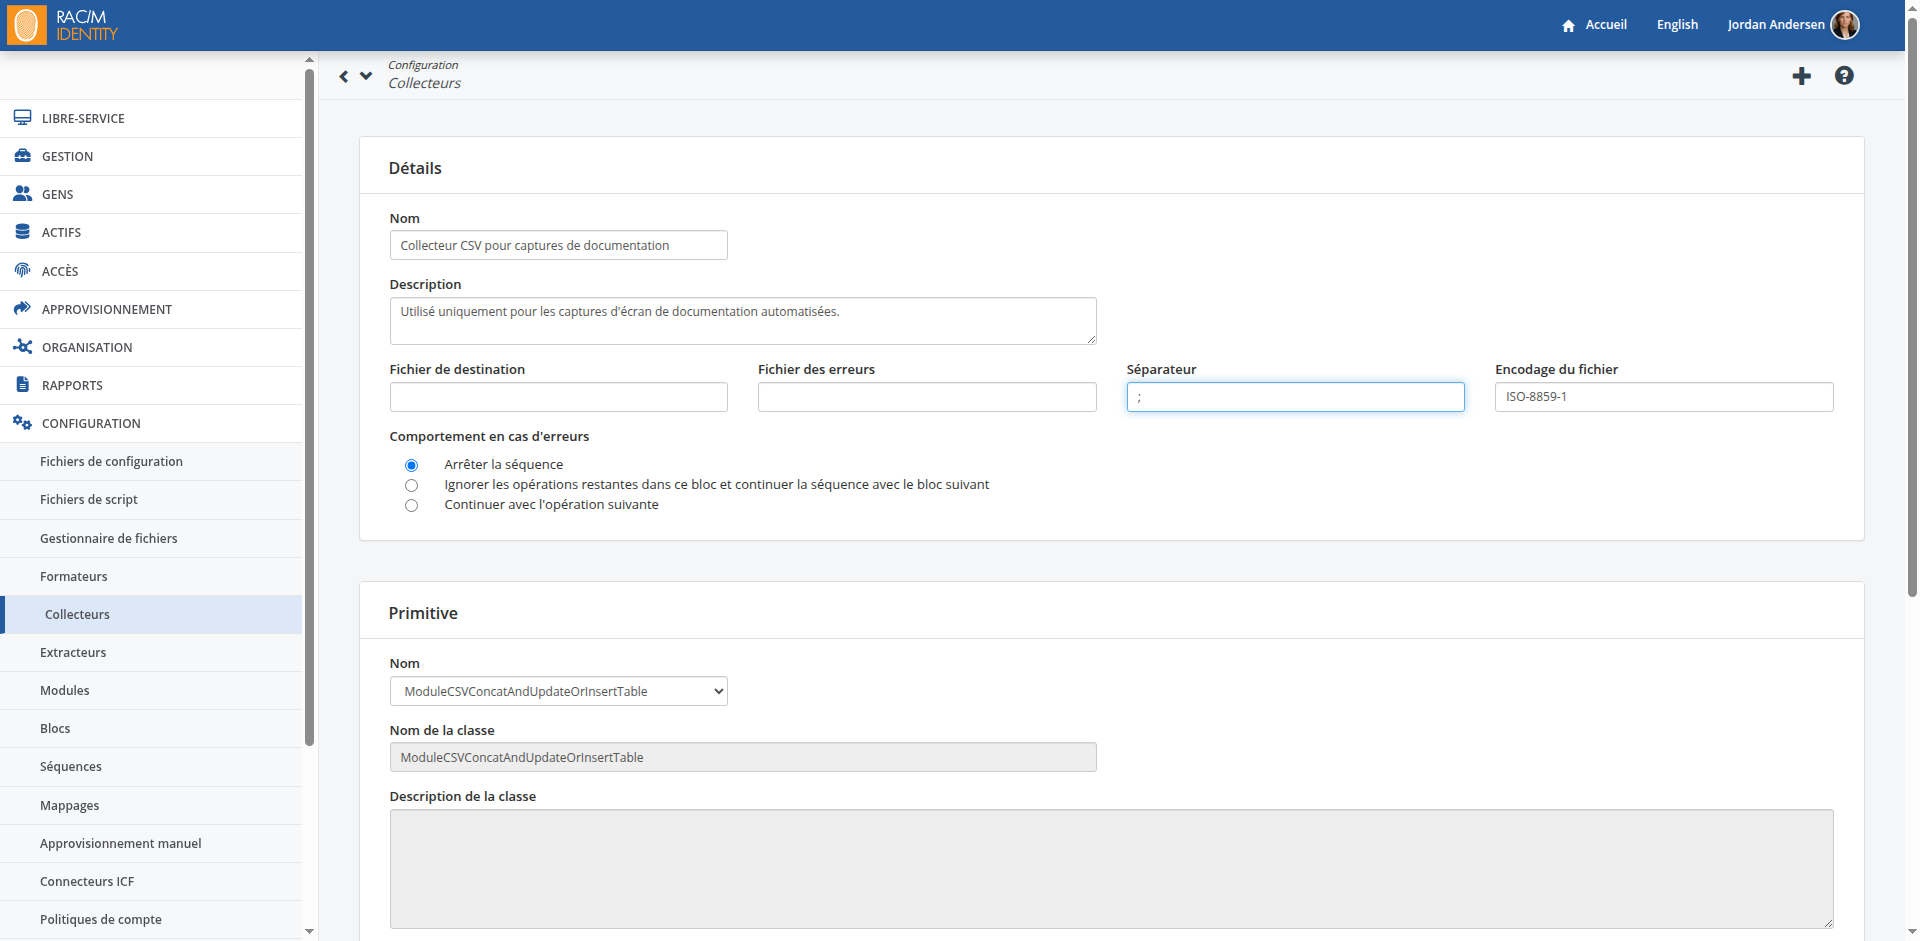Open the GESTION menu section
The image size is (1920, 941).
point(151,156)
